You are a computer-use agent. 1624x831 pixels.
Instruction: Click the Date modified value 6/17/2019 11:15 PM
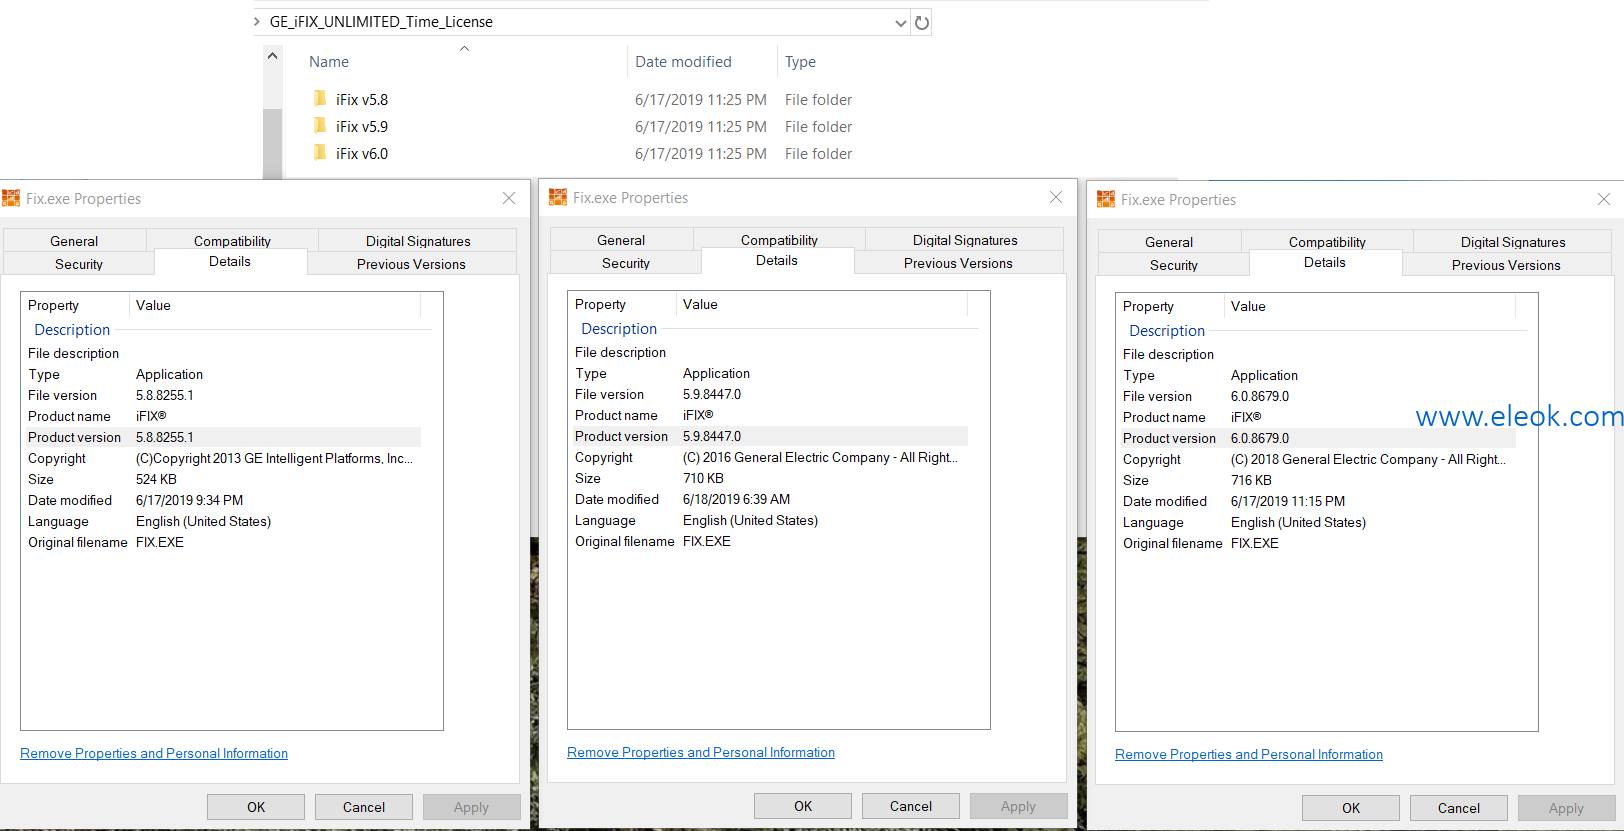coord(1288,501)
